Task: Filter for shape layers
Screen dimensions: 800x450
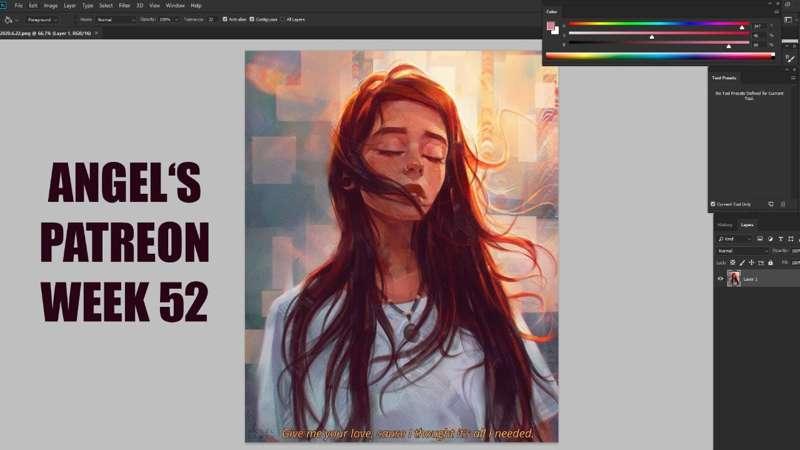Action: tap(791, 239)
